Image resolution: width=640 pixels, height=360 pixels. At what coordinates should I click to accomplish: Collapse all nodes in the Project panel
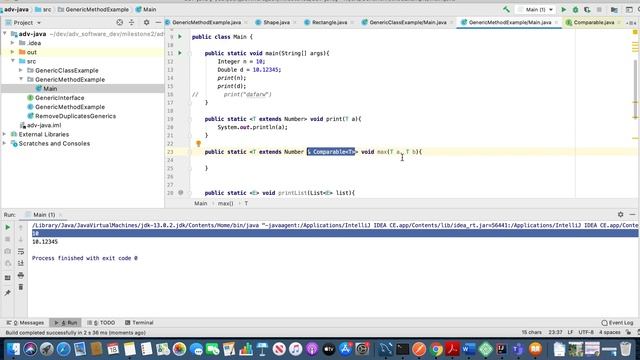tap(131, 22)
